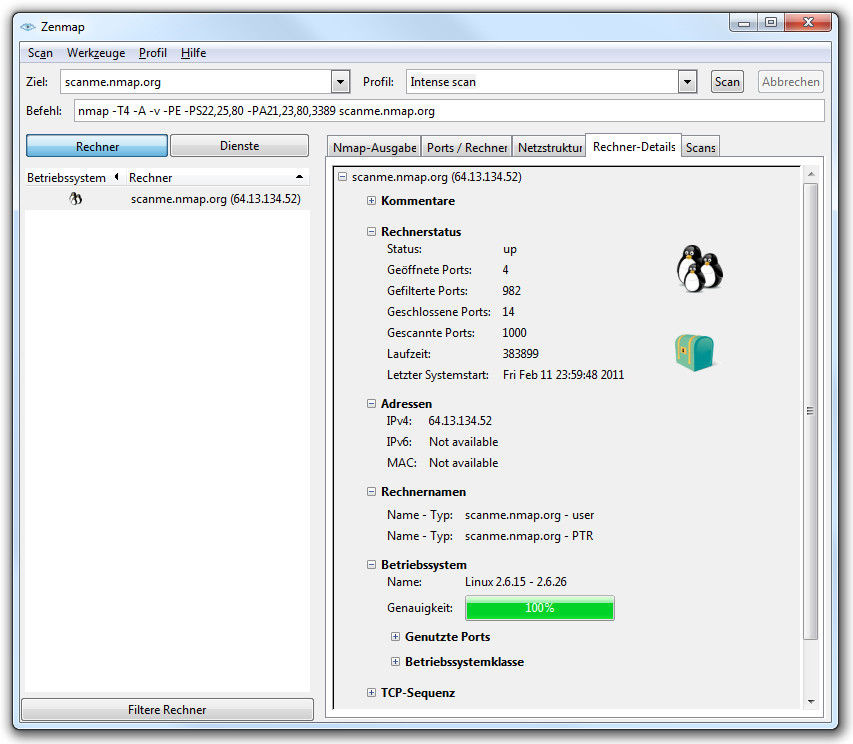This screenshot has width=853, height=744.
Task: Select the Dienste view button
Action: [239, 146]
